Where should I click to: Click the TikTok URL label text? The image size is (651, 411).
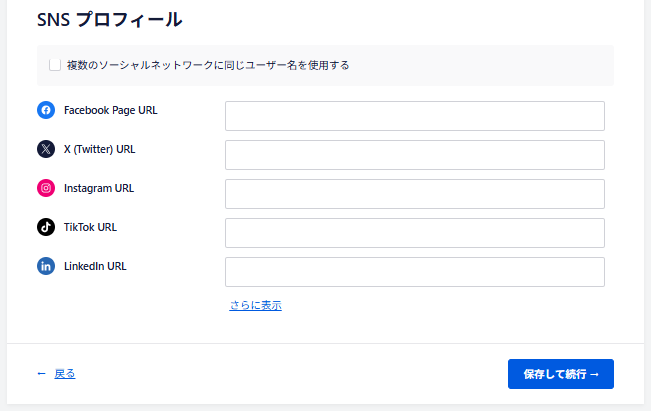click(90, 227)
